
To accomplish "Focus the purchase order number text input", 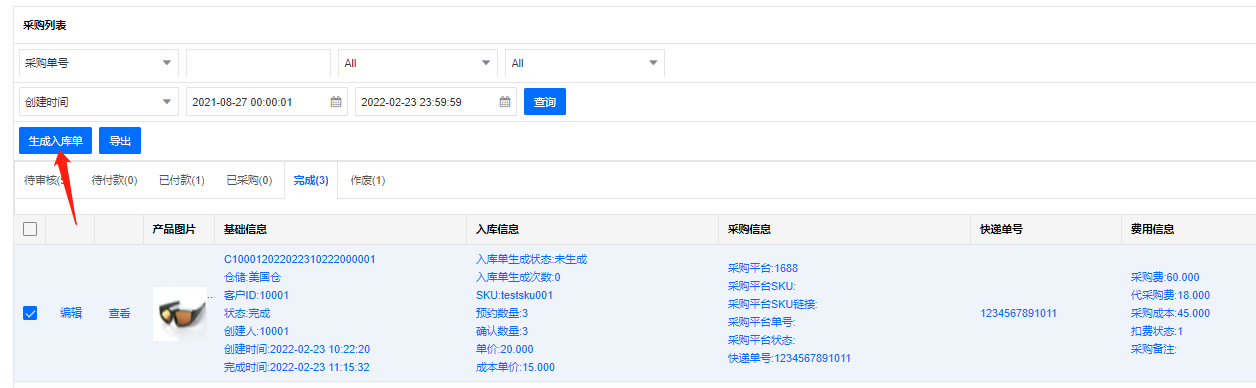I will point(258,63).
